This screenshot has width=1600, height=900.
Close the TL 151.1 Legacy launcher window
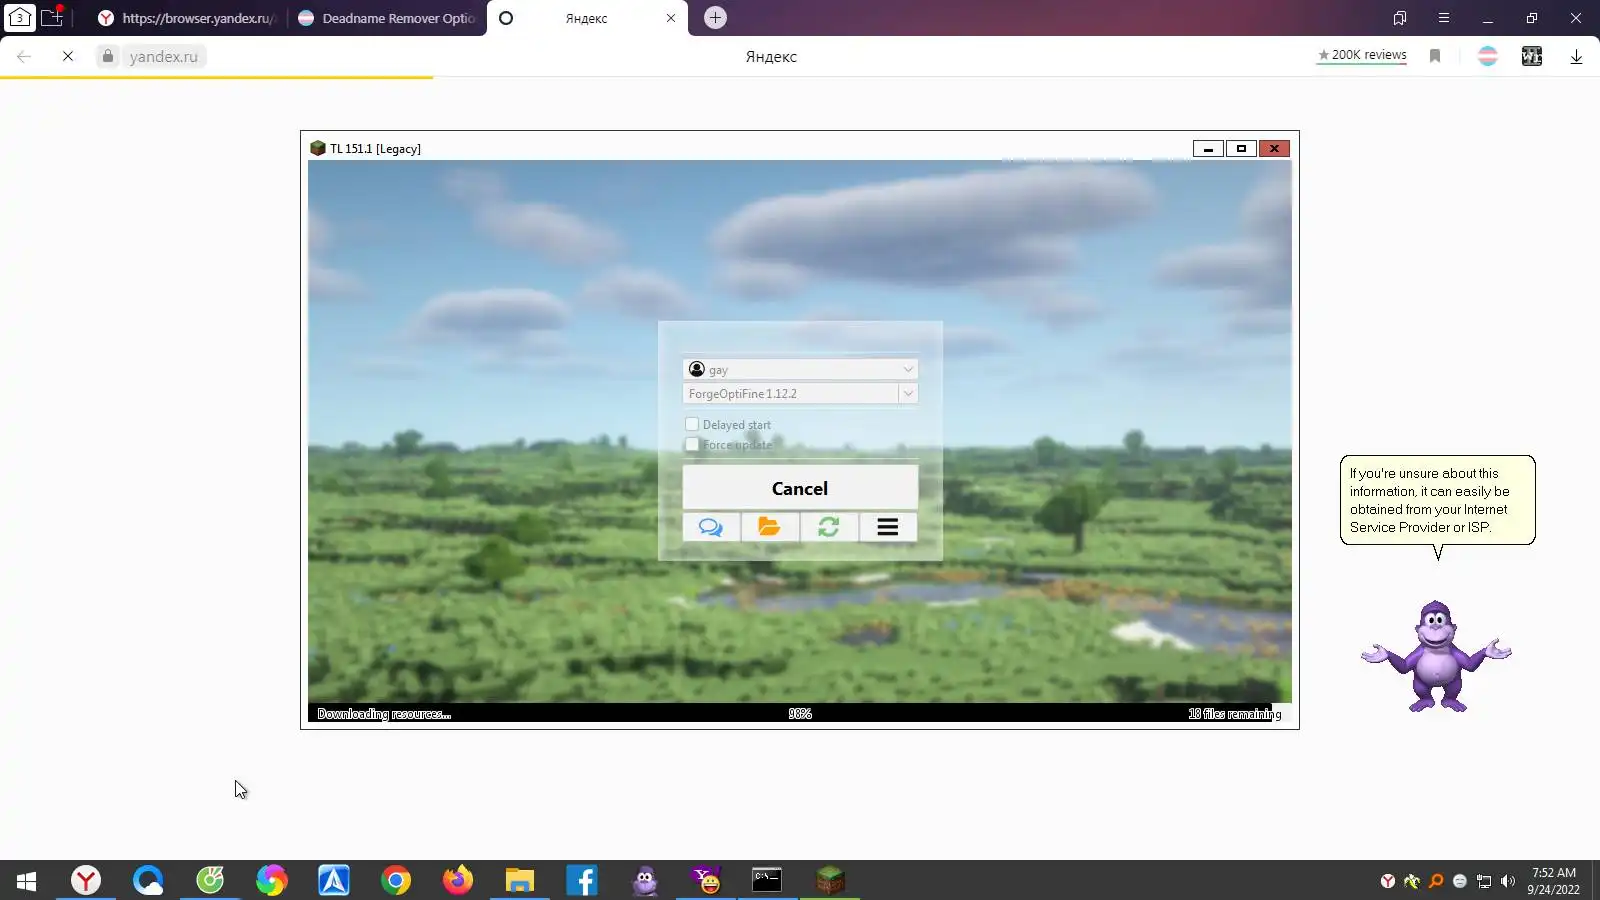[x=1274, y=149]
